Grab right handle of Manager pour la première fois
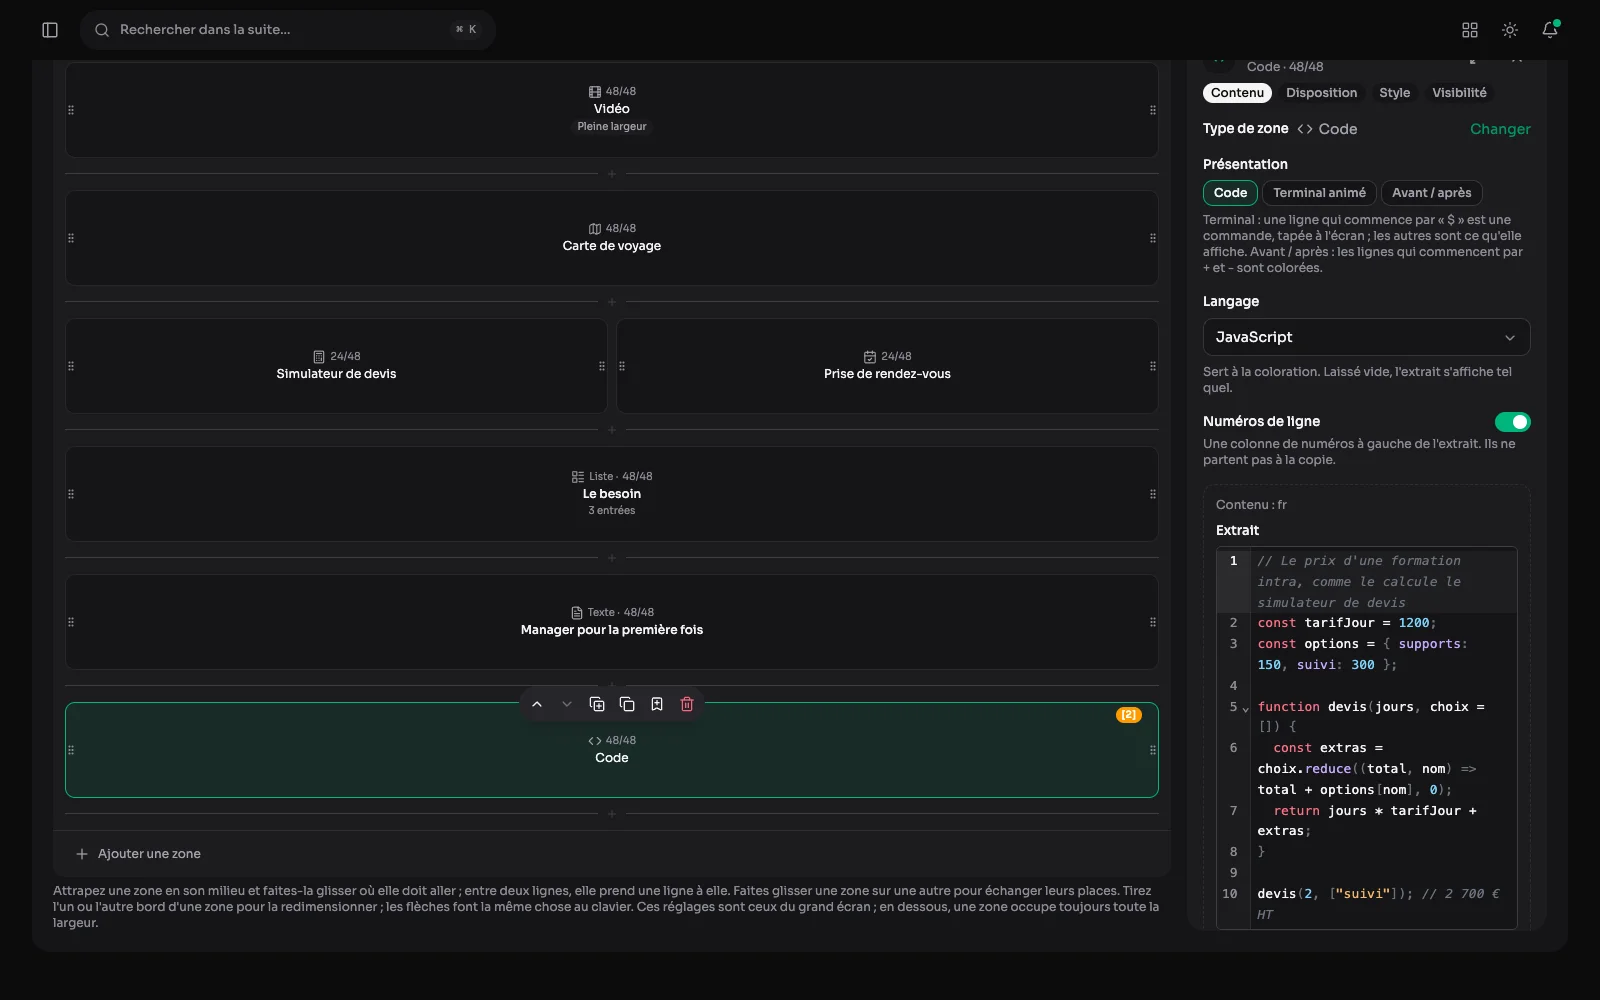This screenshot has height=1000, width=1600. [x=1153, y=622]
